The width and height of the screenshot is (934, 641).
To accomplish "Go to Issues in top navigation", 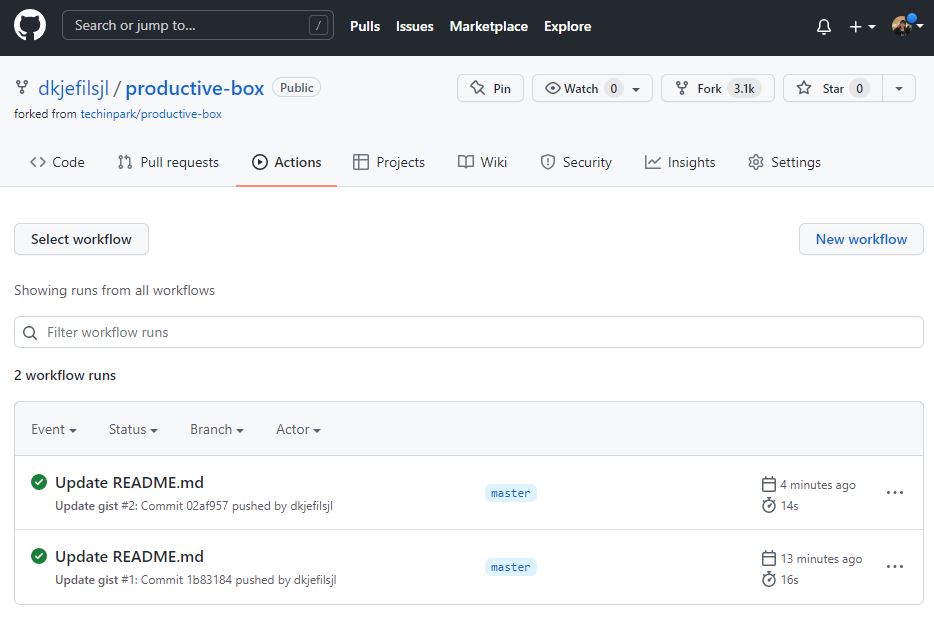I will tap(415, 26).
